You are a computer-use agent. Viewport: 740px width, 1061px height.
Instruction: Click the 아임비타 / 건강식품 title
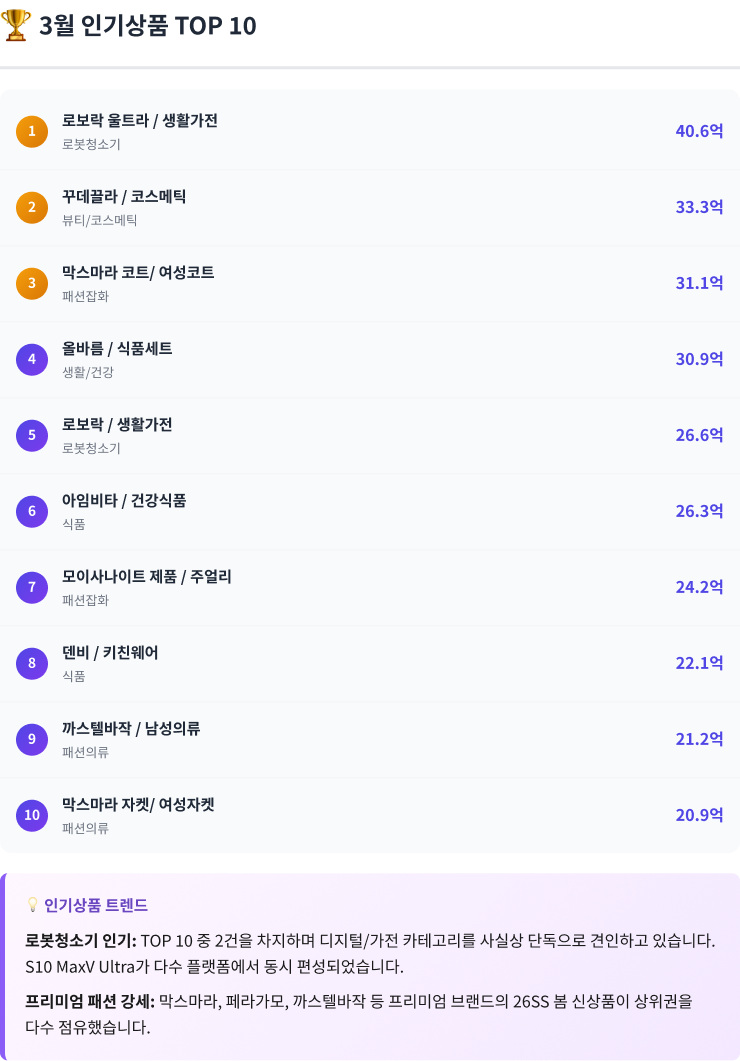124,501
